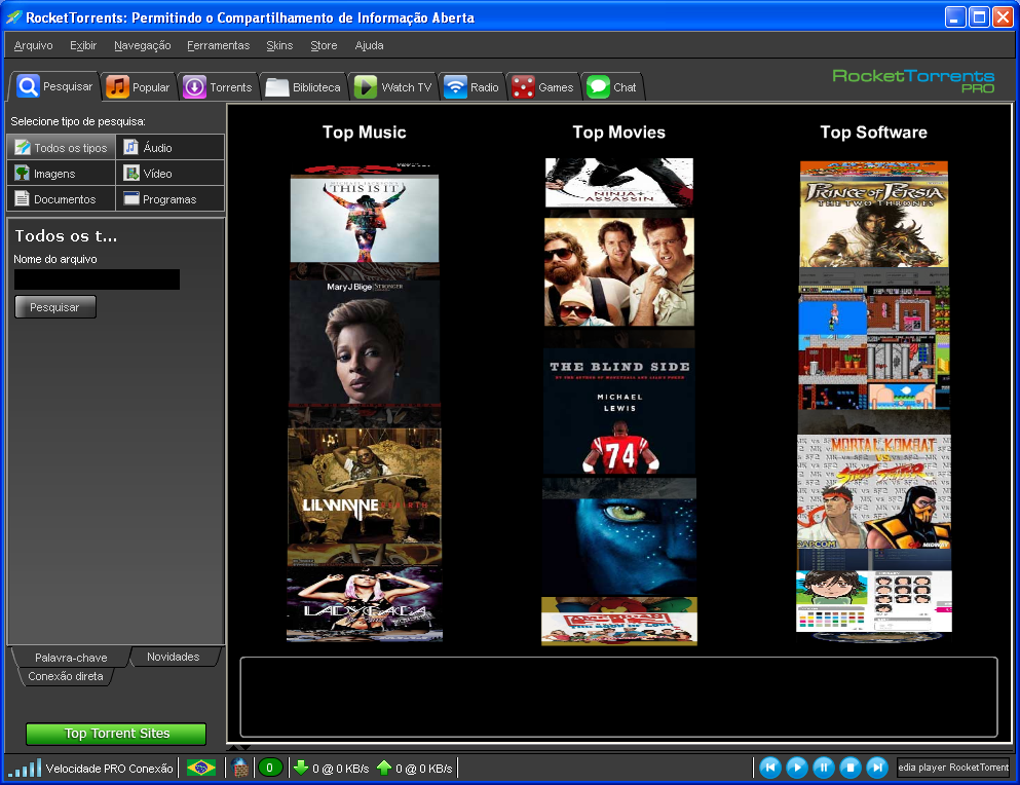Screen dimensions: 1020x785
Task: Click the signal strength bars icon
Action: coord(25,769)
